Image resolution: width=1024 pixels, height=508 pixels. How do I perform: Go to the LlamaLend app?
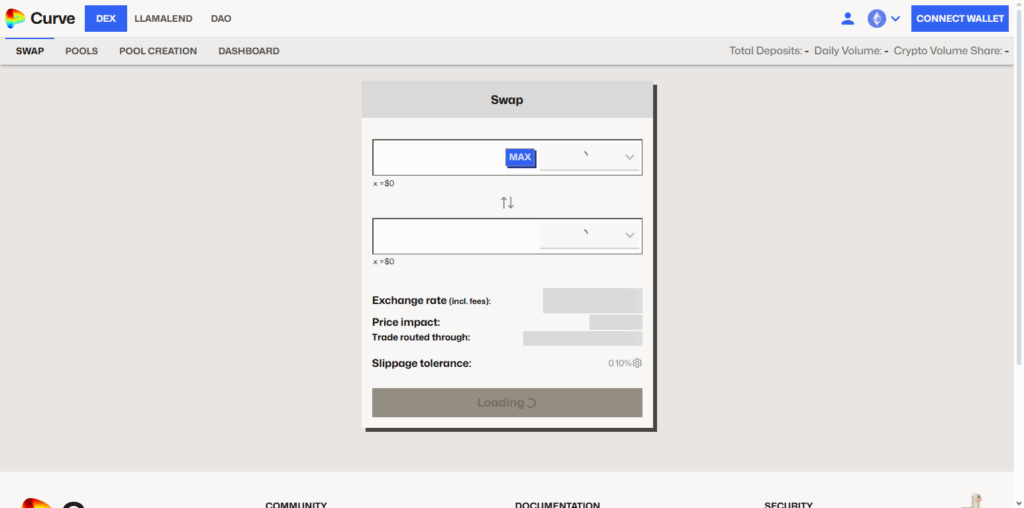pyautogui.click(x=164, y=18)
